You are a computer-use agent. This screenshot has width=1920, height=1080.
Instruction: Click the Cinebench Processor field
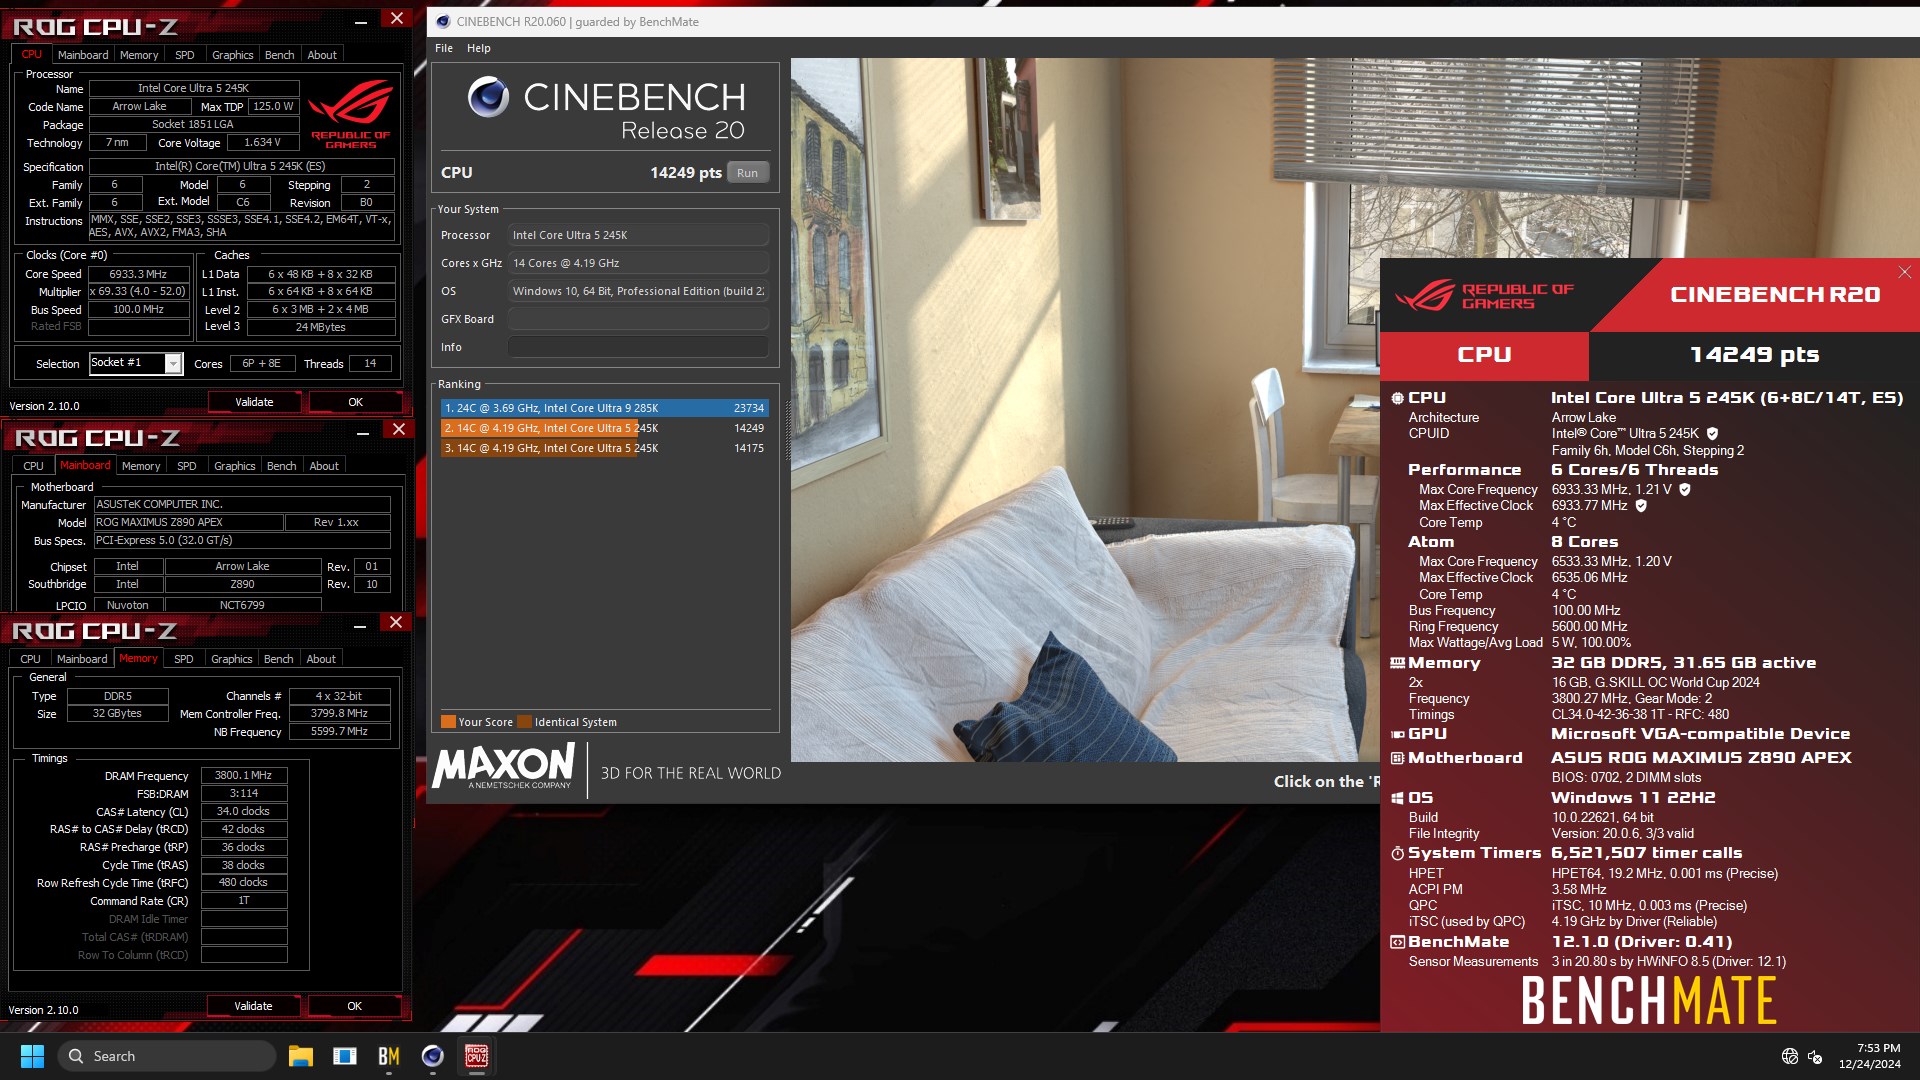638,235
